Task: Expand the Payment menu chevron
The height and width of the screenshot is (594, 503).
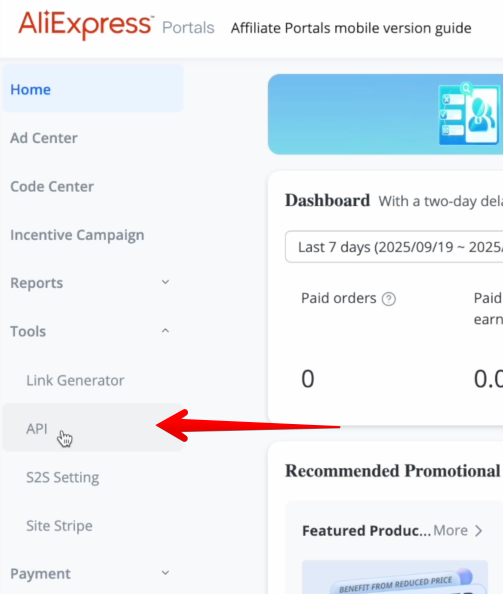Action: [165, 573]
